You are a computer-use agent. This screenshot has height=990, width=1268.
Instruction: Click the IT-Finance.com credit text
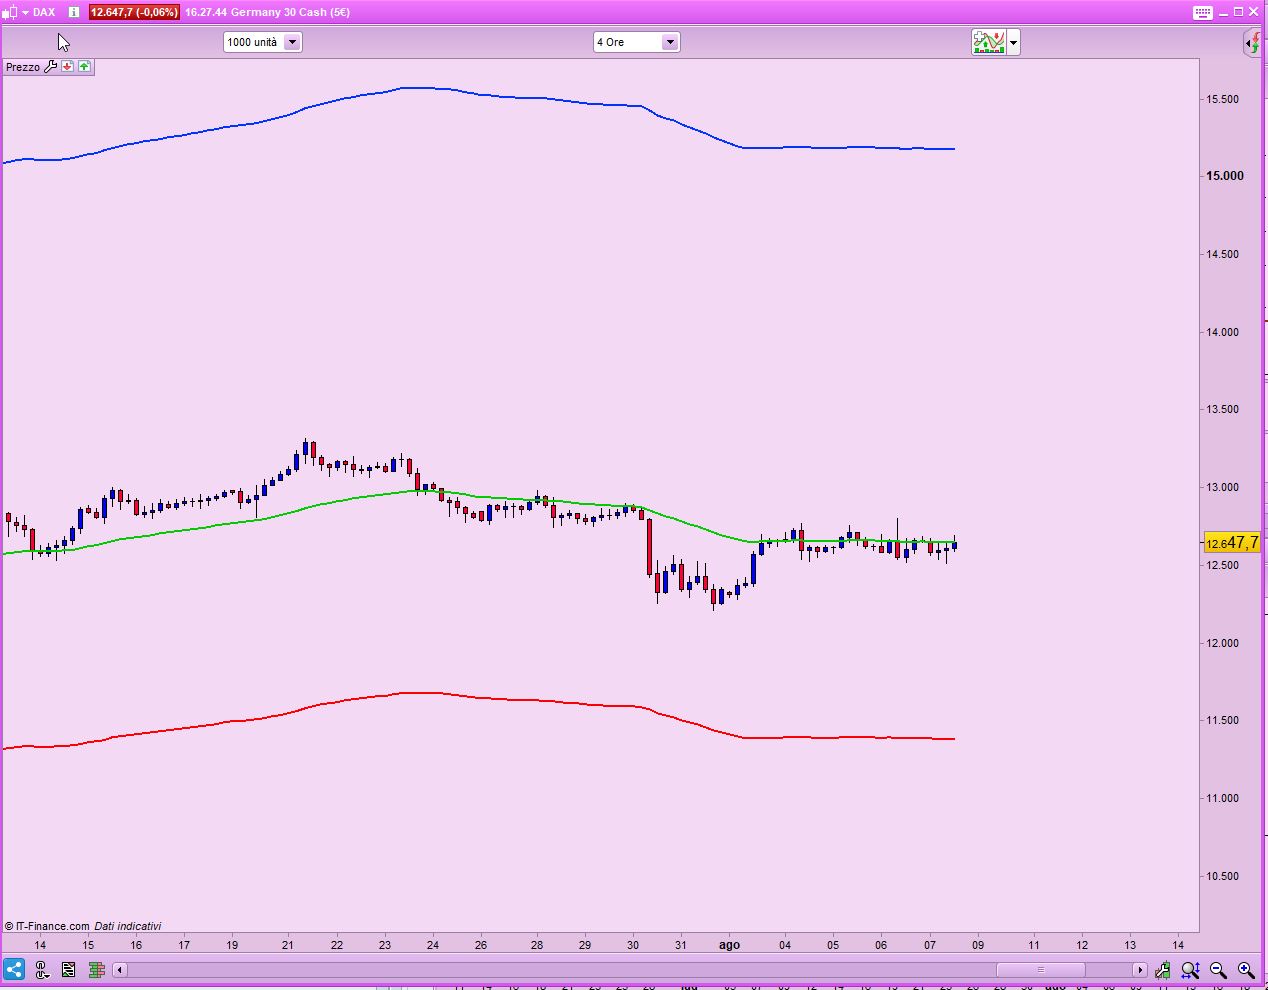(x=47, y=926)
